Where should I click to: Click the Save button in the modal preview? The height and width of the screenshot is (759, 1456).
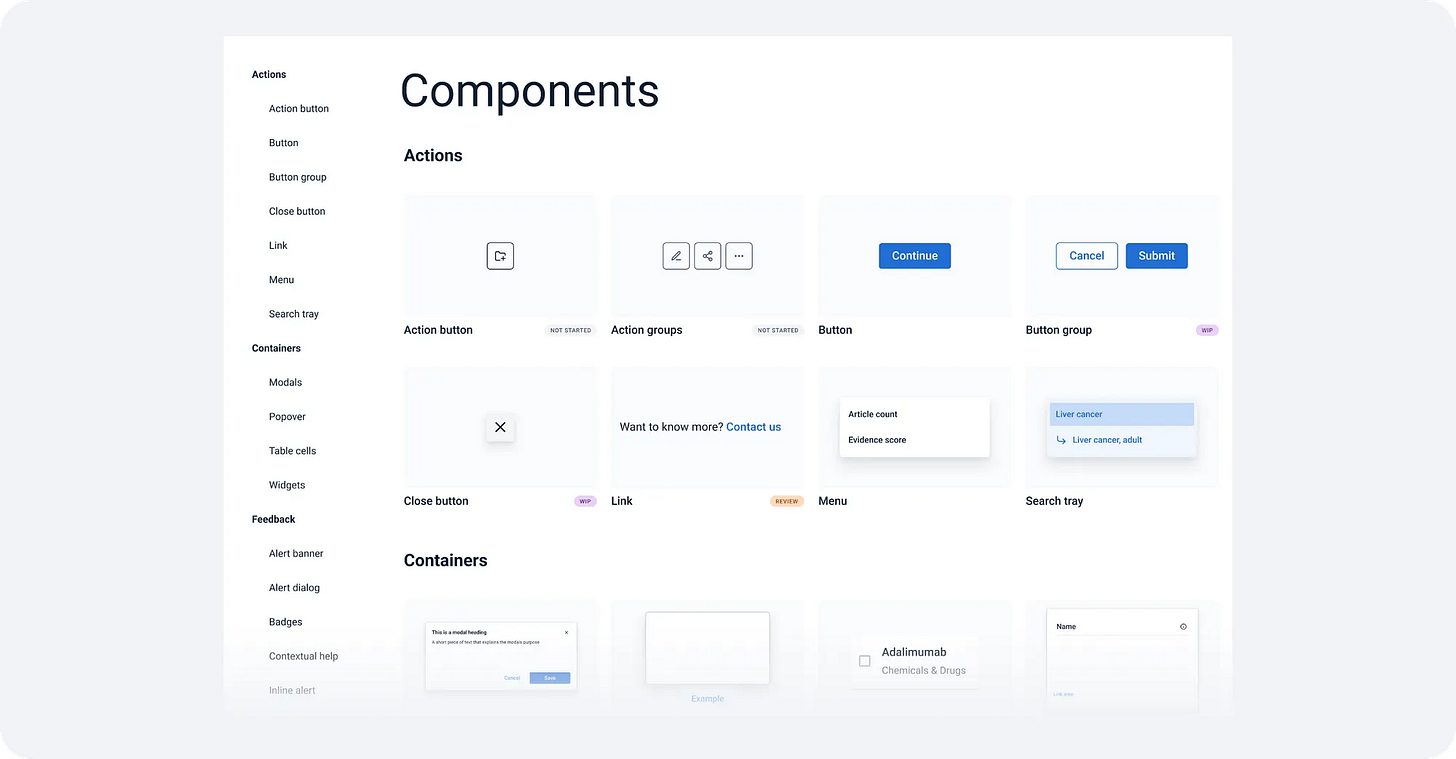pyautogui.click(x=550, y=678)
